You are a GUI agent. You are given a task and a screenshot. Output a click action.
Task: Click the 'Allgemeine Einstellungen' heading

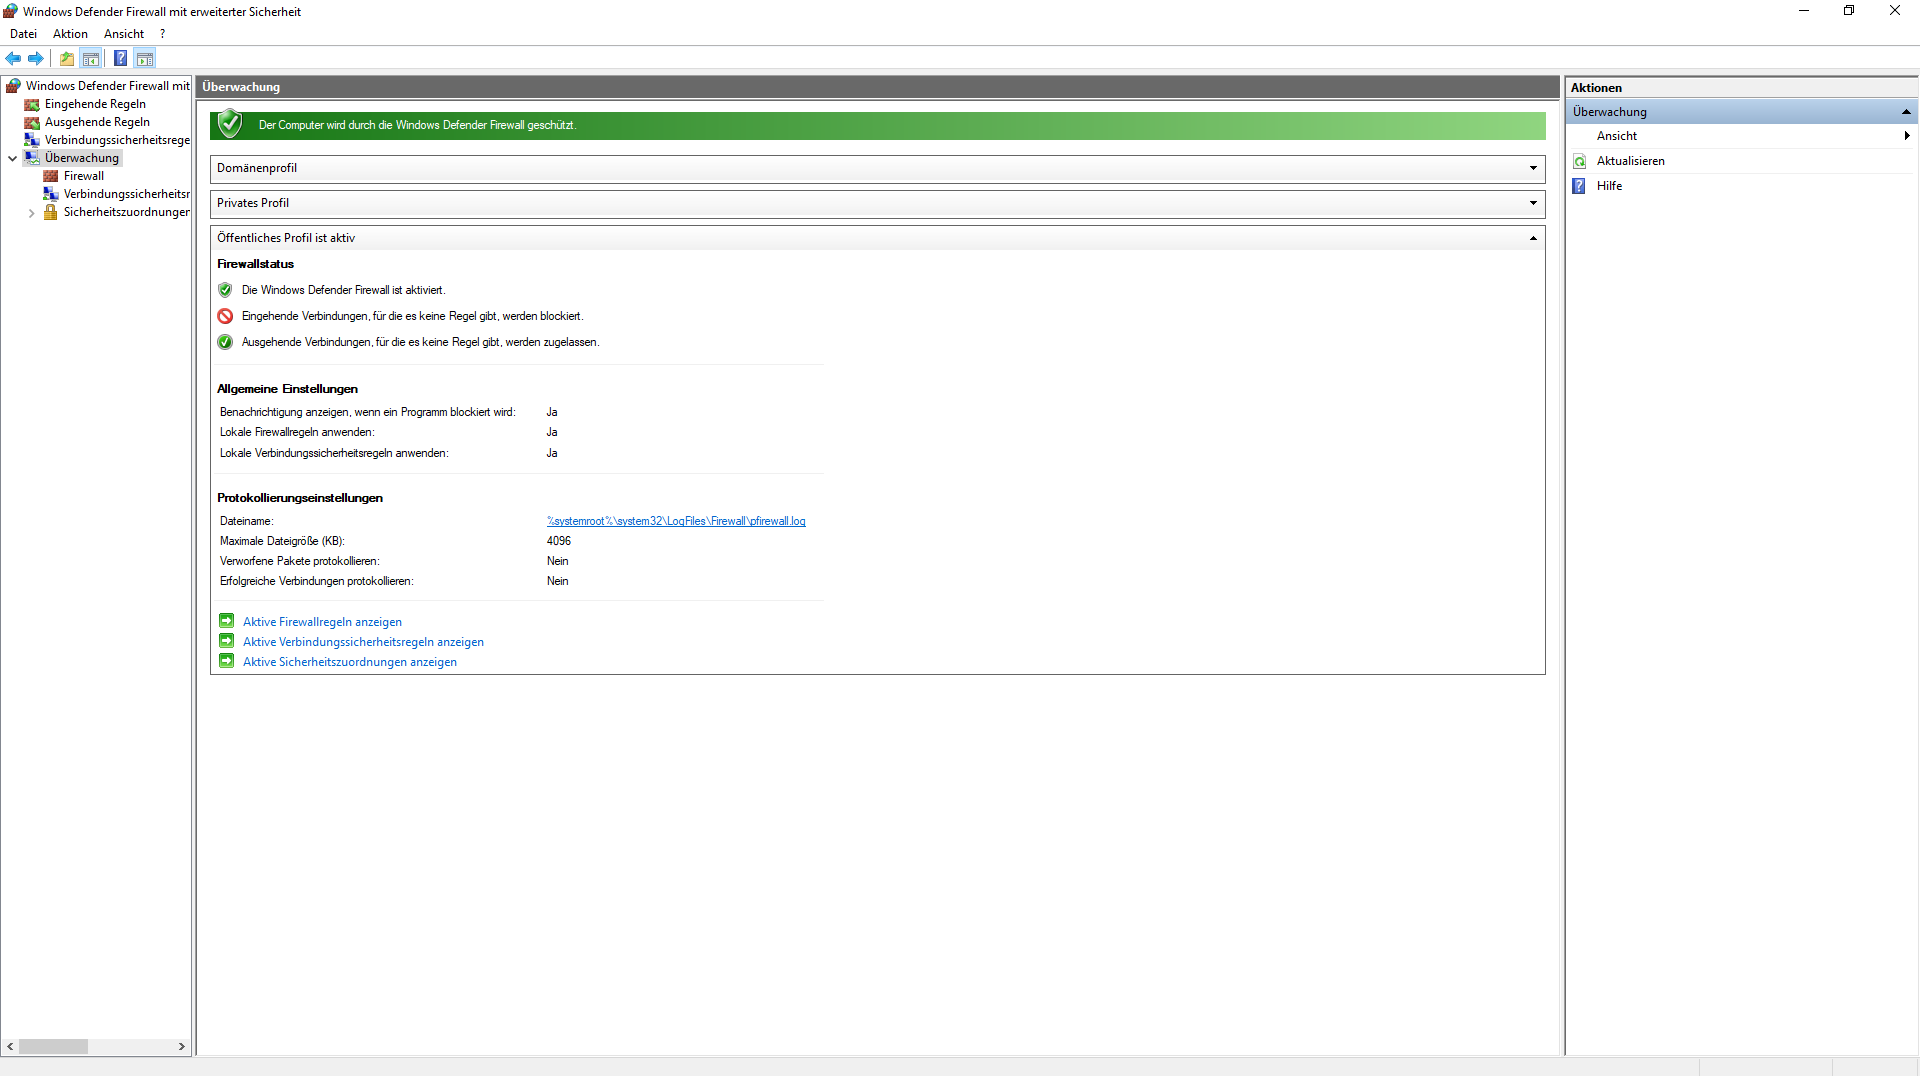pyautogui.click(x=287, y=389)
